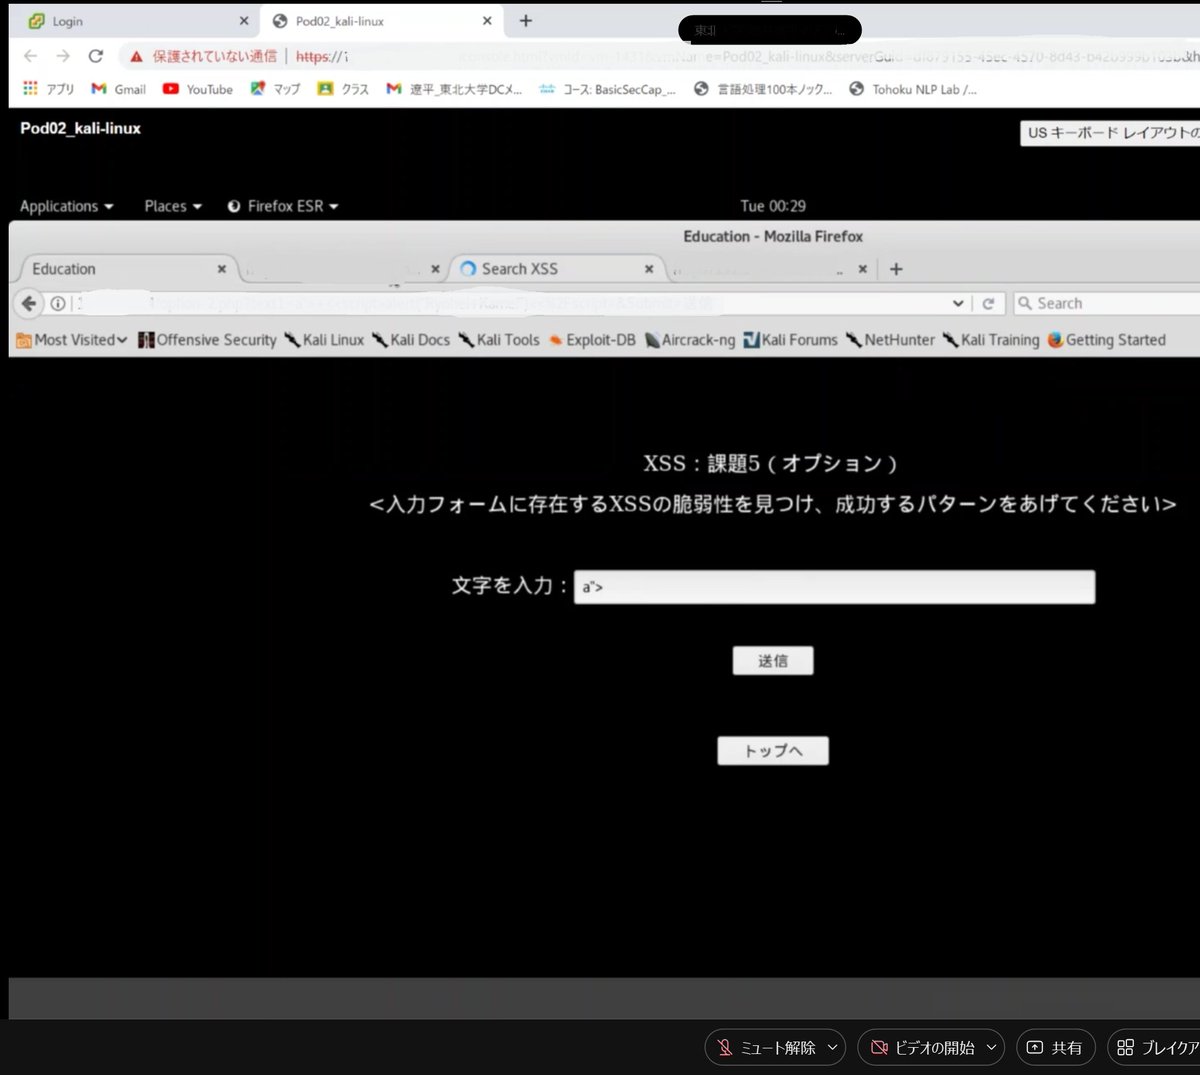Close the Login Chrome tab
This screenshot has height=1075, width=1200.
click(244, 21)
